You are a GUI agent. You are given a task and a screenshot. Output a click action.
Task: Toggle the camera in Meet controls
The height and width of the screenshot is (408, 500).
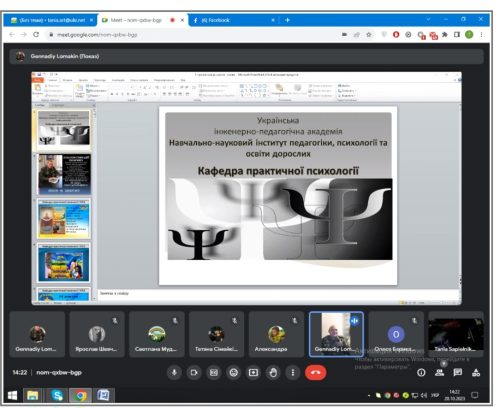(x=194, y=372)
